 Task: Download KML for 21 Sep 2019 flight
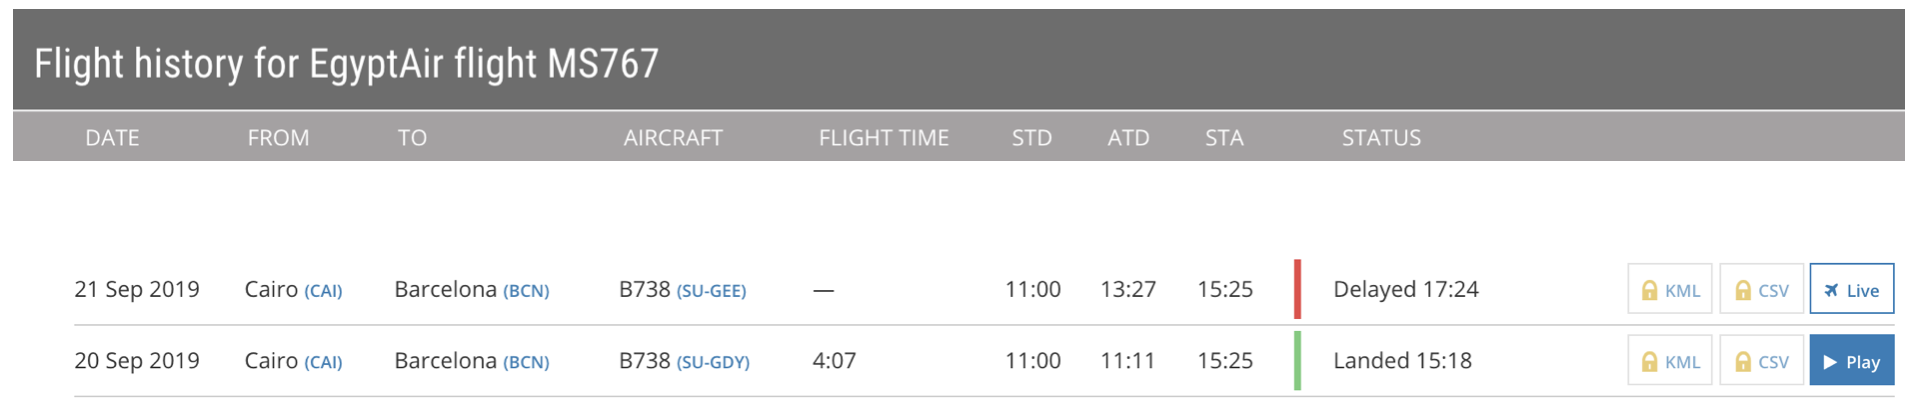pyautogui.click(x=1670, y=290)
